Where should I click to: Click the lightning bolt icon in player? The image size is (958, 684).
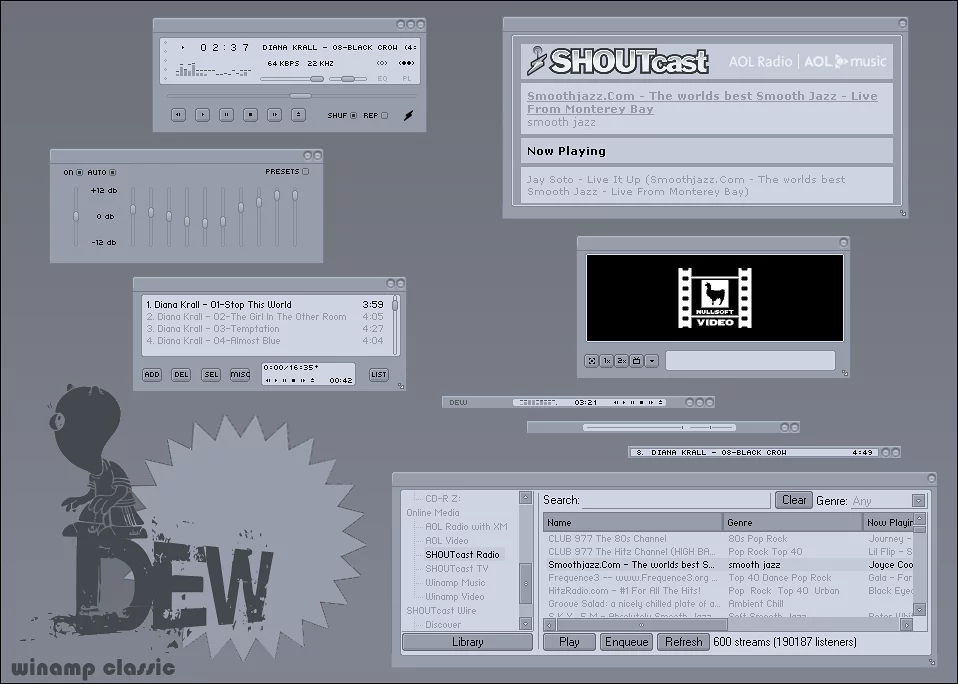click(408, 116)
